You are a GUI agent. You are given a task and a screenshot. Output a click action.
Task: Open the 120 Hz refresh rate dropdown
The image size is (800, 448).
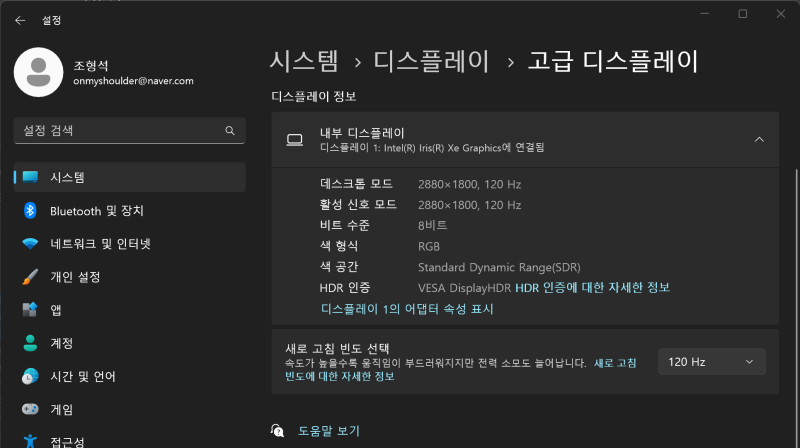(712, 362)
